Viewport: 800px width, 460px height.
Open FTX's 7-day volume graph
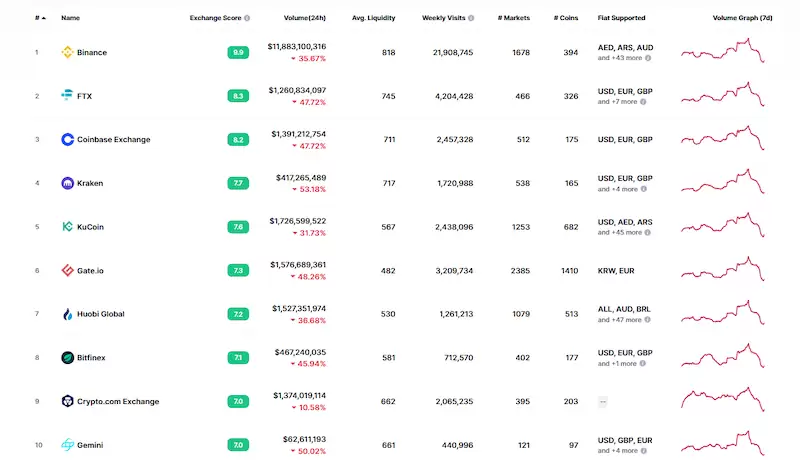pyautogui.click(x=723, y=95)
